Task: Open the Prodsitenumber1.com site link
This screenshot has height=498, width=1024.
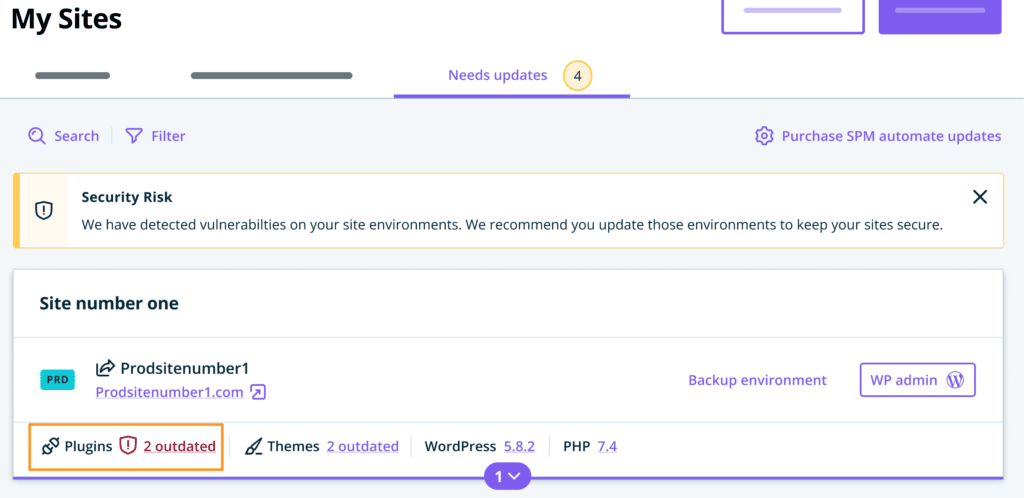Action: (170, 392)
